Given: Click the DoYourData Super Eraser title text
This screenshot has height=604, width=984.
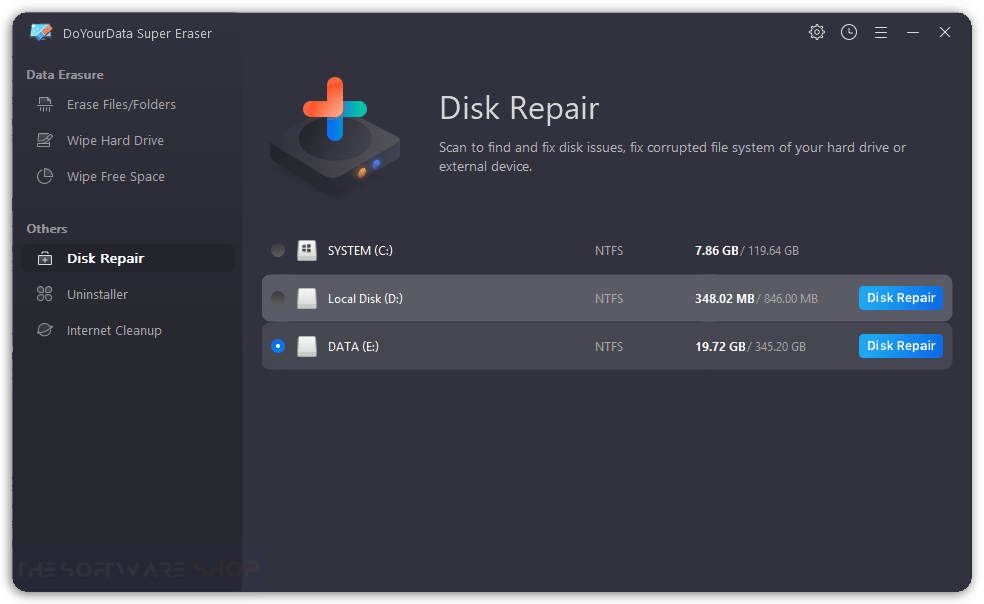Looking at the screenshot, I should click(x=137, y=33).
